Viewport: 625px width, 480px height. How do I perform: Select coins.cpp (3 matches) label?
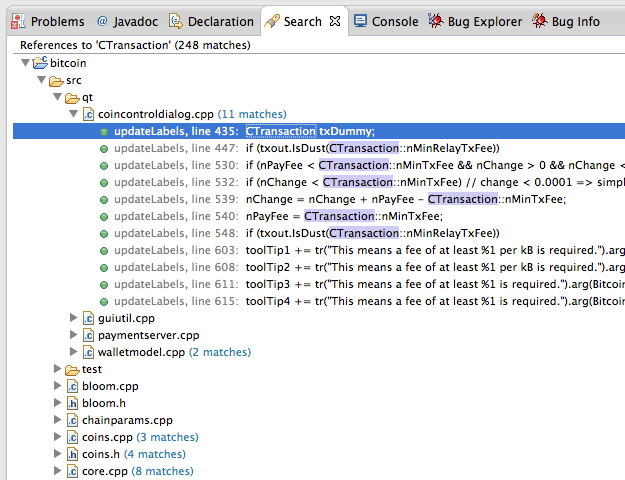[x=140, y=437]
